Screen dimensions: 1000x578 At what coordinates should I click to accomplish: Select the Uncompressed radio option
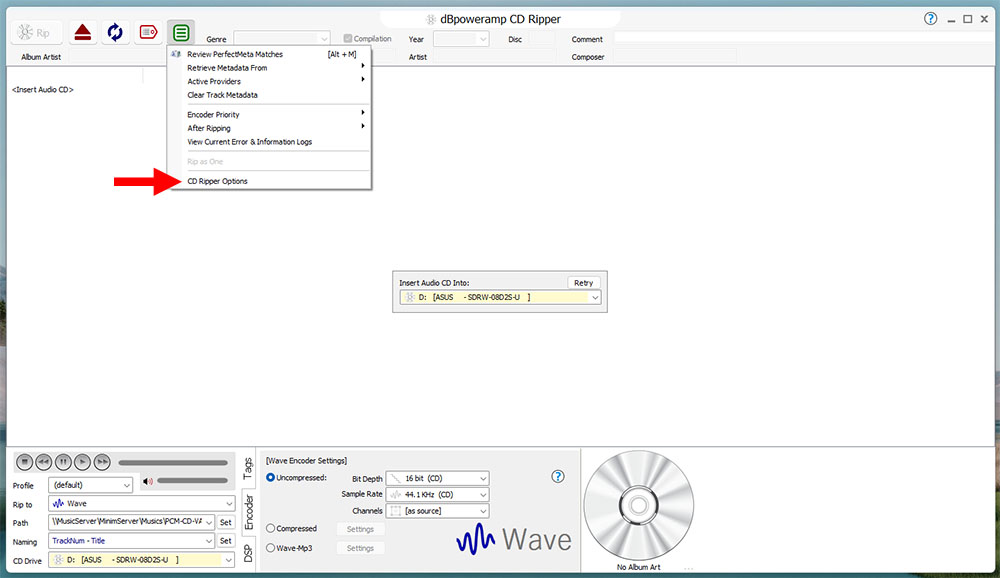click(x=271, y=478)
